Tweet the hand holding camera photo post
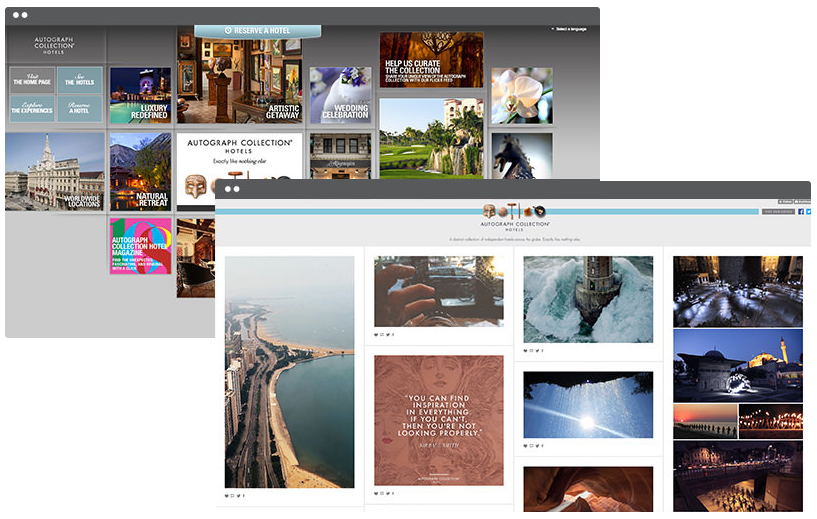Viewport: 817px width, 519px height. tap(388, 335)
